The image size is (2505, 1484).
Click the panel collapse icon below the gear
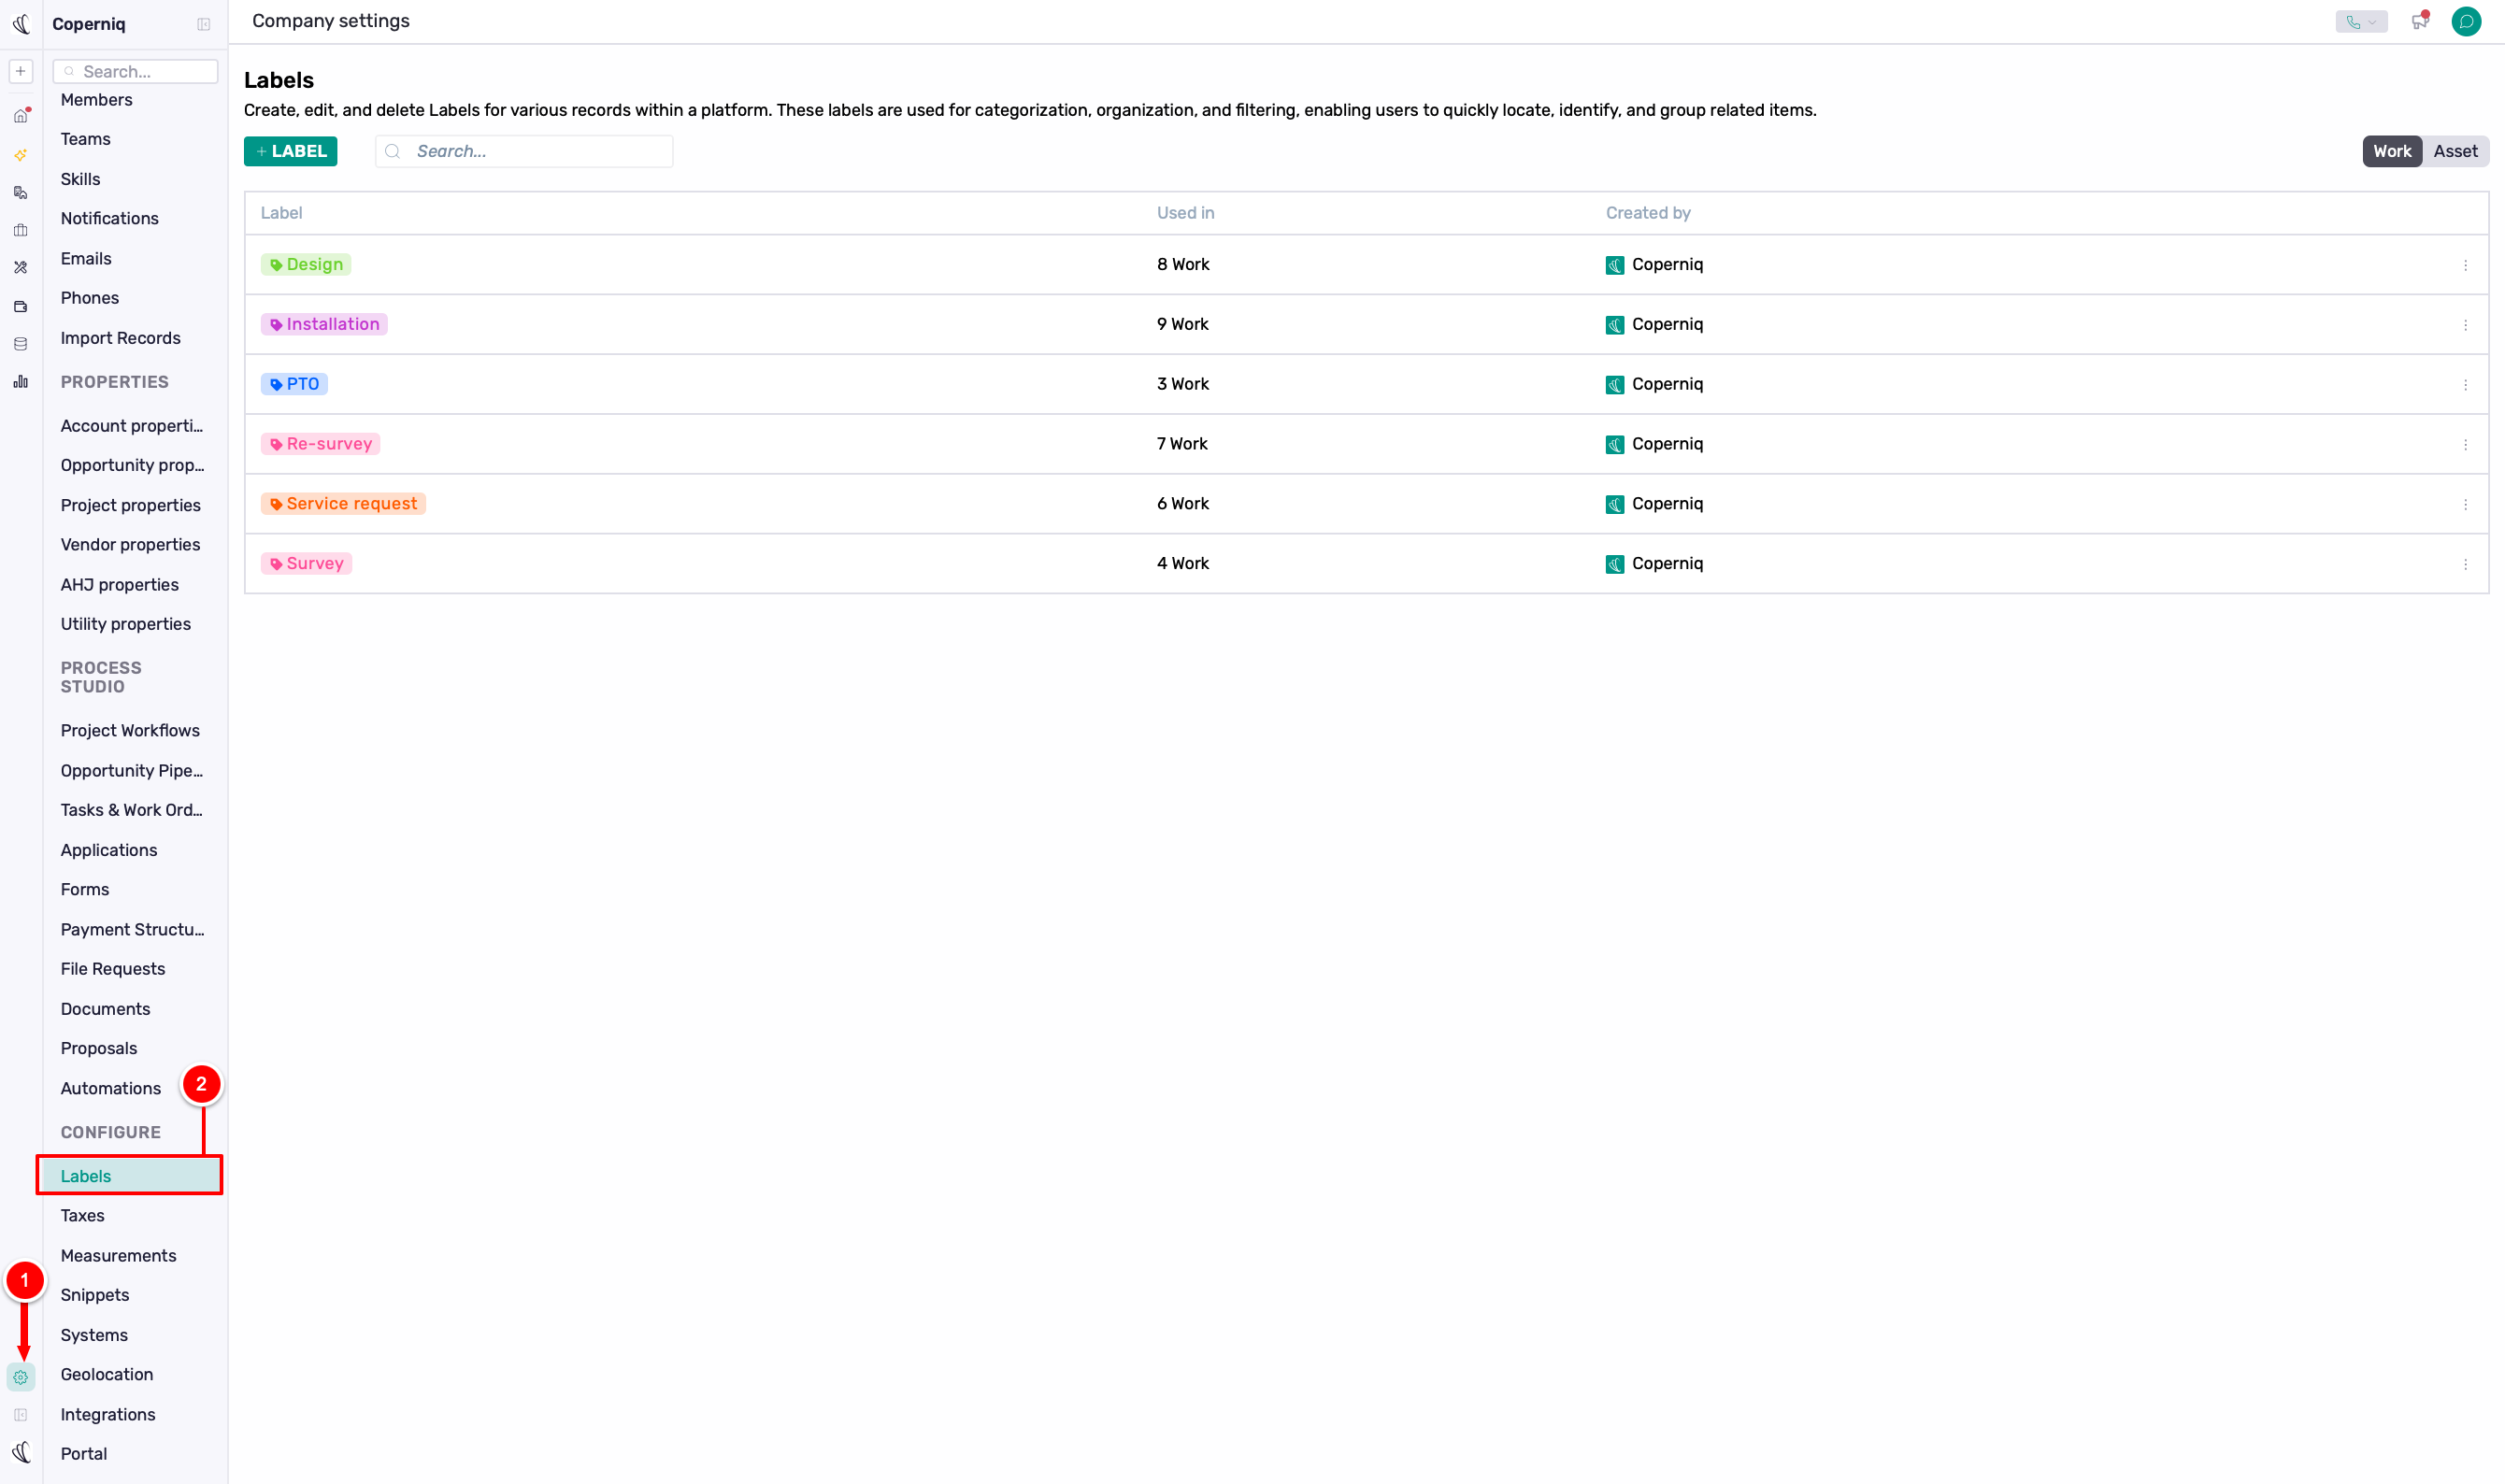(20, 1415)
